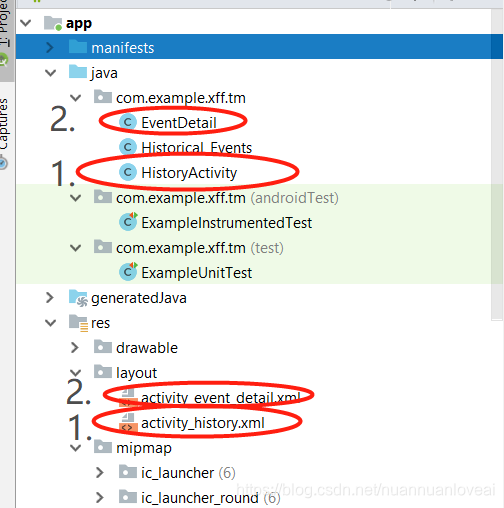
Task: Select the ExampleInstrumentedTest class
Action: pyautogui.click(x=227, y=223)
